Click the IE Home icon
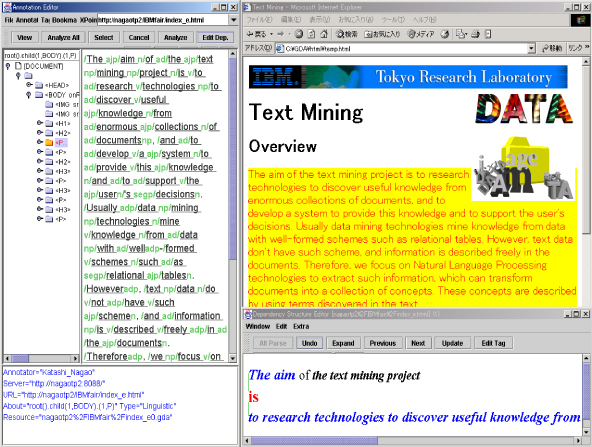592x447 pixels. tap(324, 34)
